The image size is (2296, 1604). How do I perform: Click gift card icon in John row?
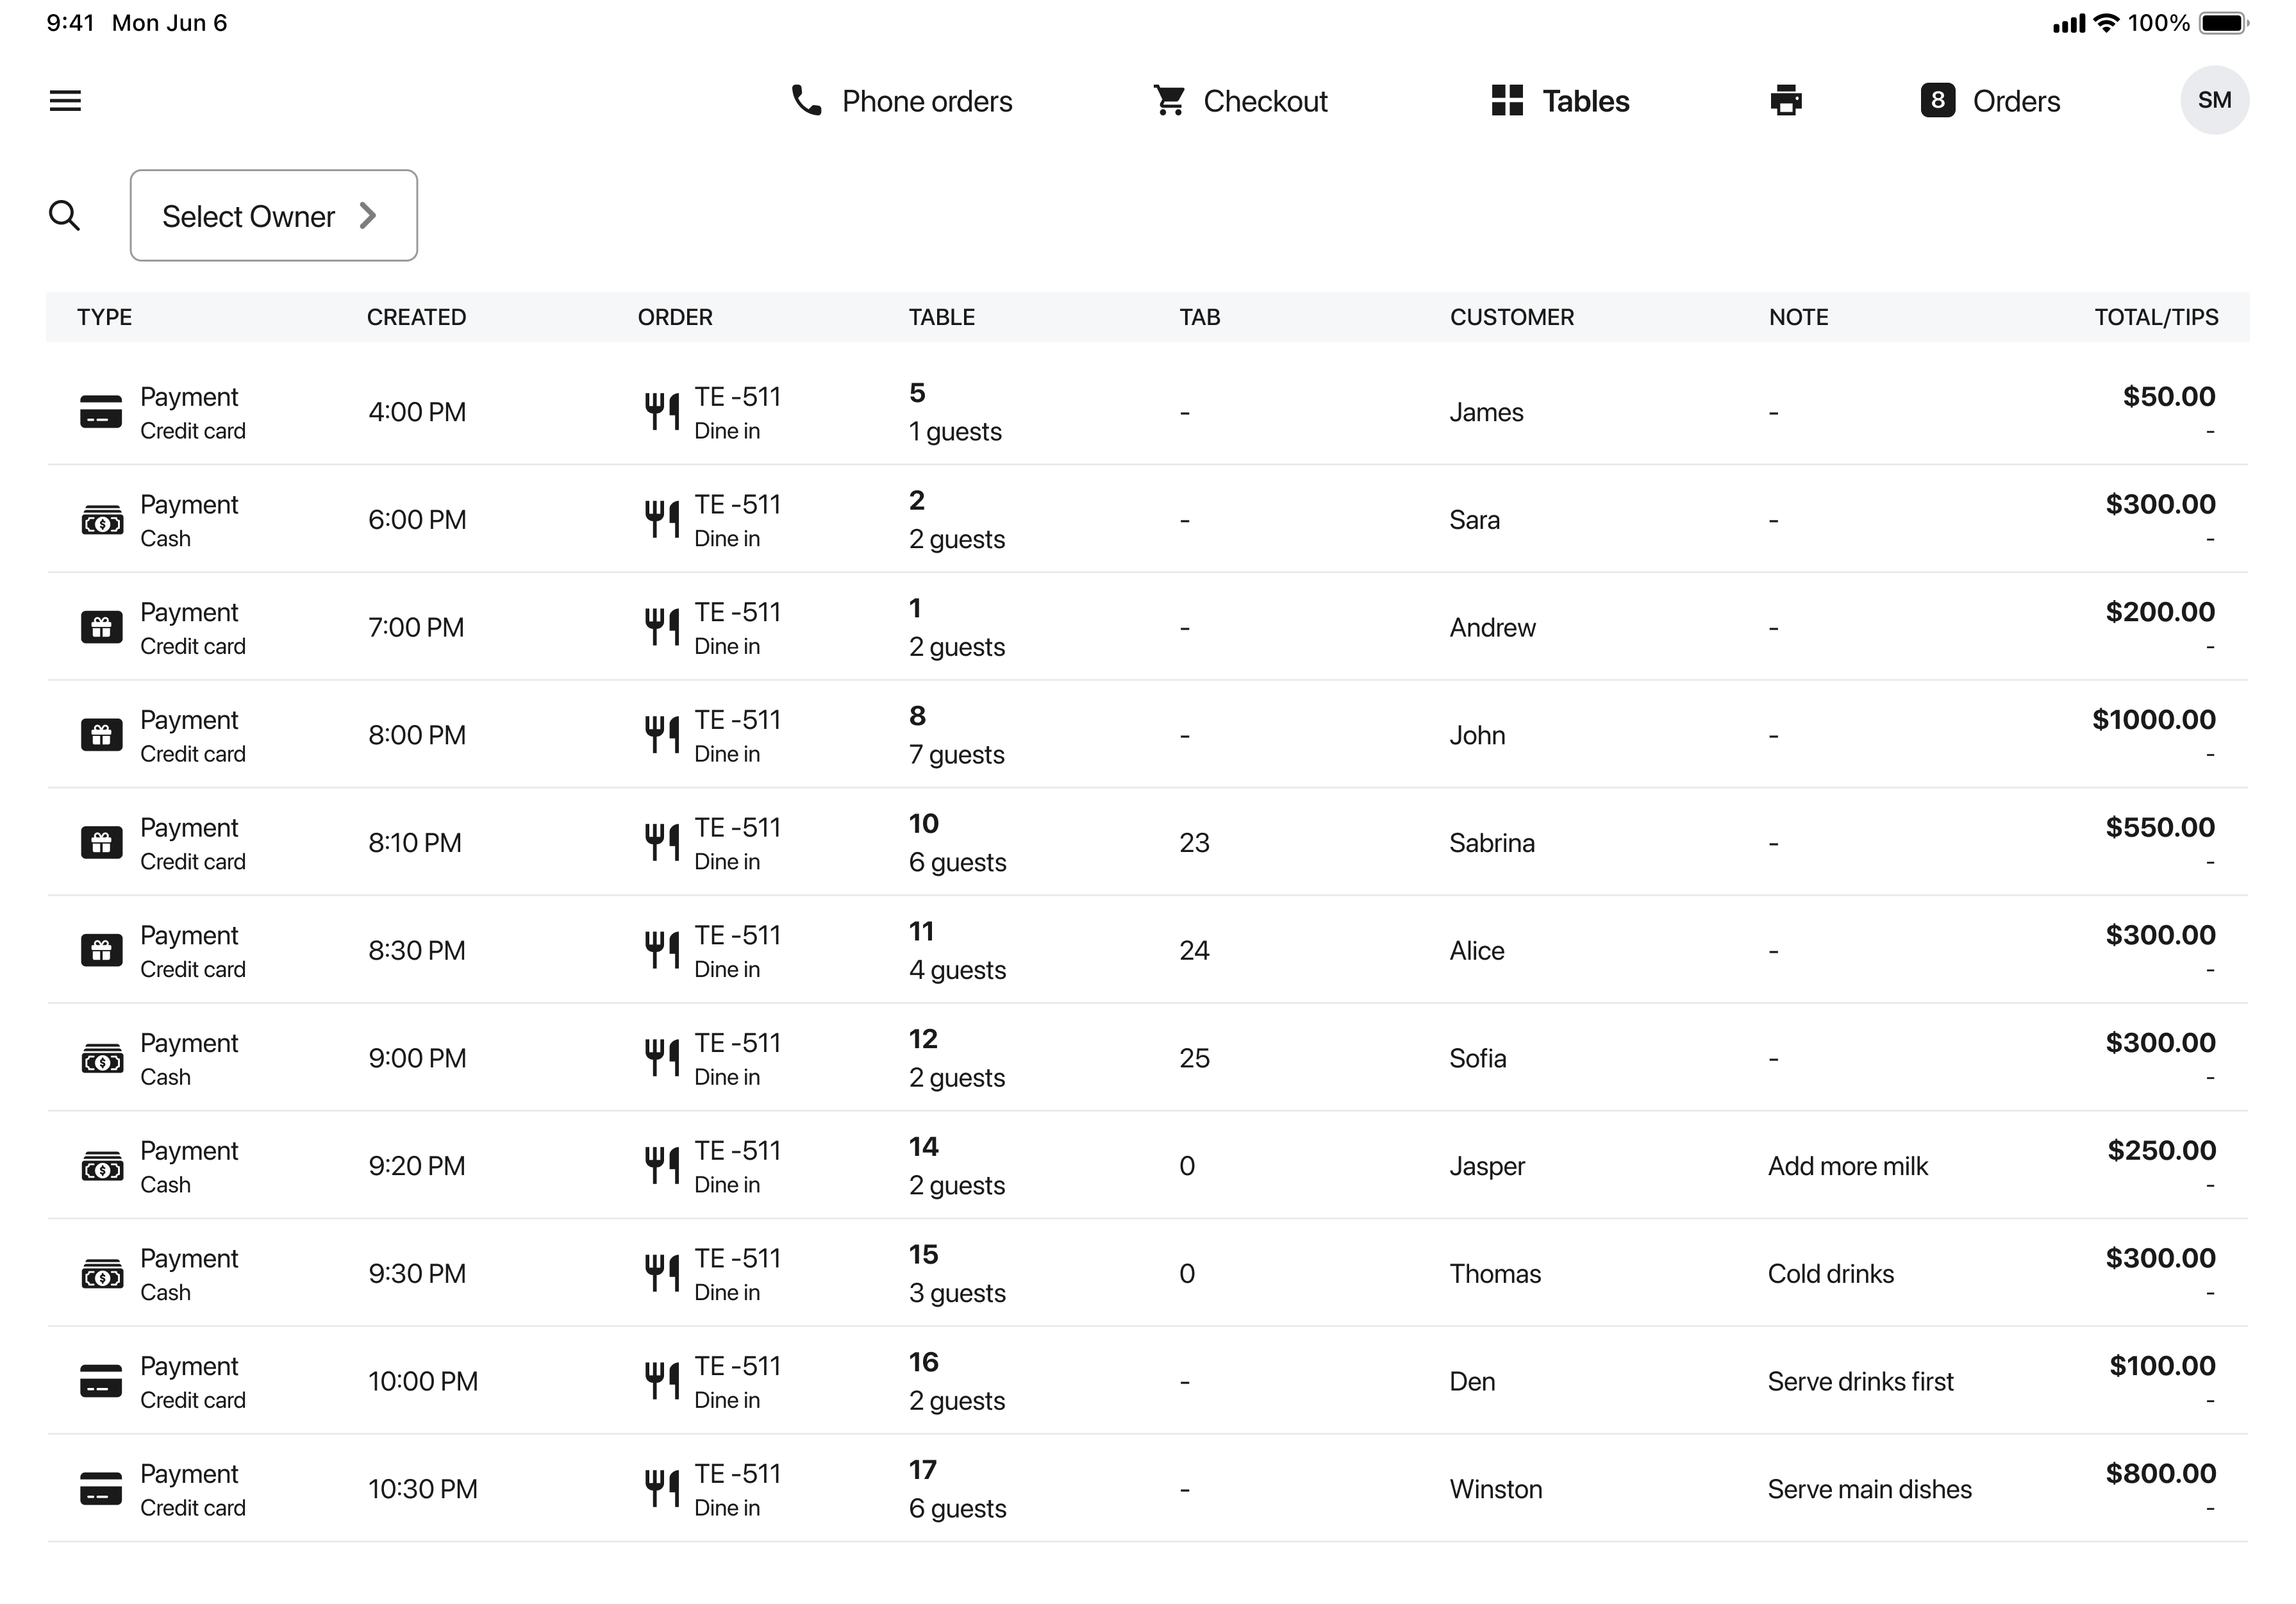click(x=101, y=735)
